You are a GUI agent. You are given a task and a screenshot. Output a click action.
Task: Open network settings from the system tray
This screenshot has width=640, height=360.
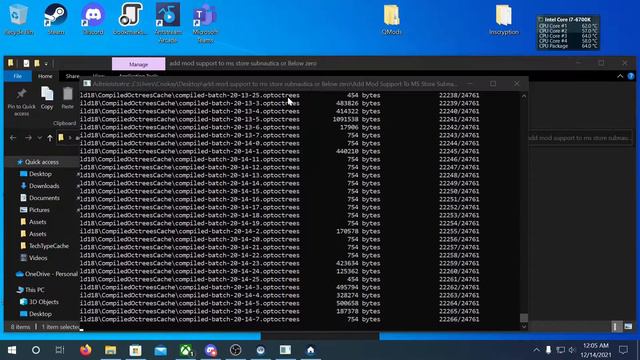561,350
